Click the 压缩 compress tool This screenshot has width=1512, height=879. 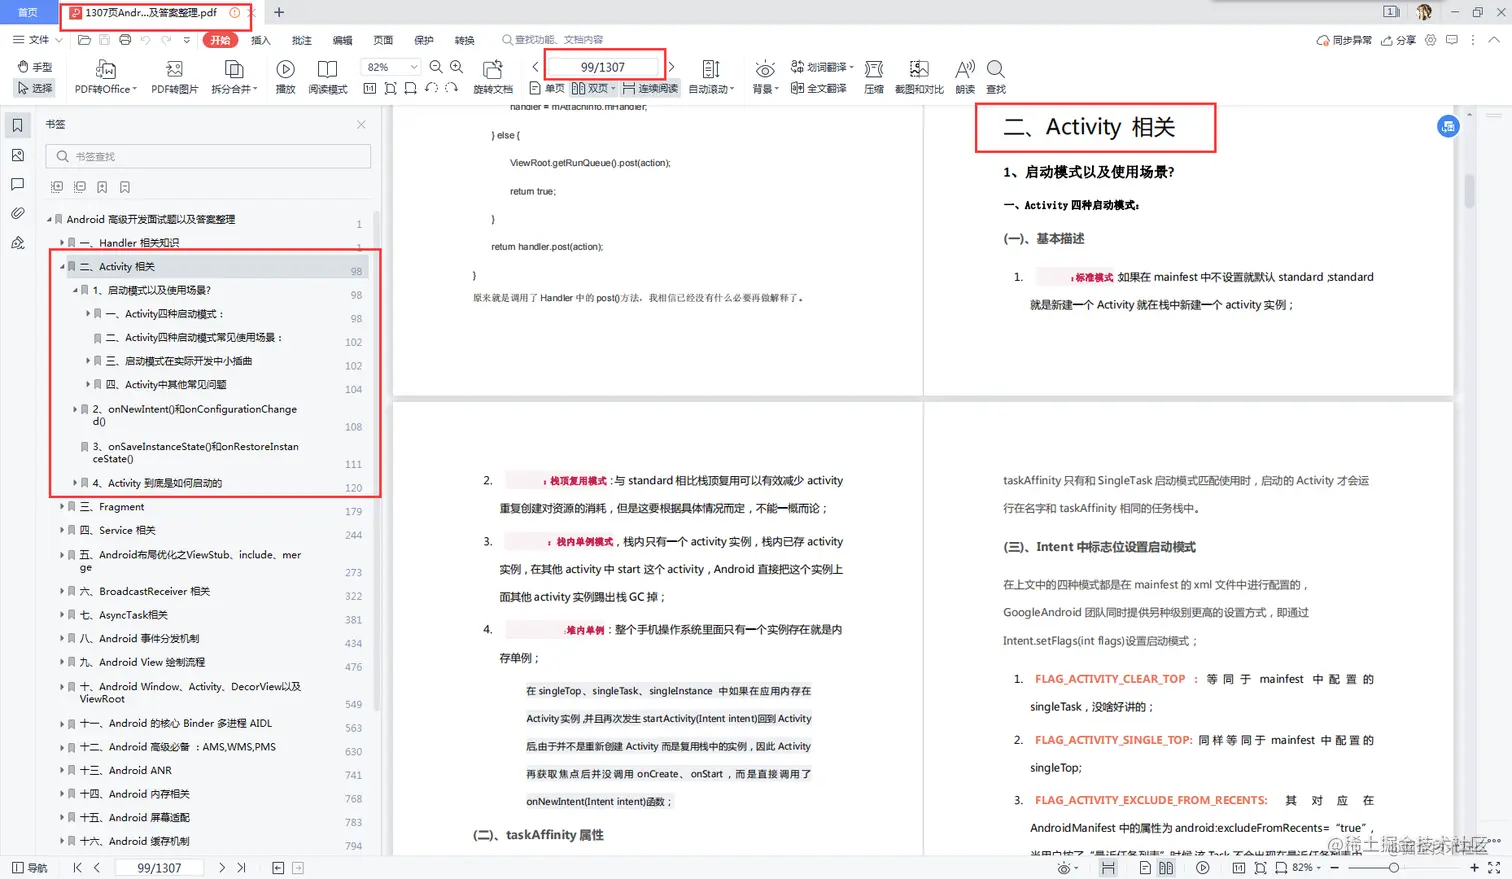(874, 77)
